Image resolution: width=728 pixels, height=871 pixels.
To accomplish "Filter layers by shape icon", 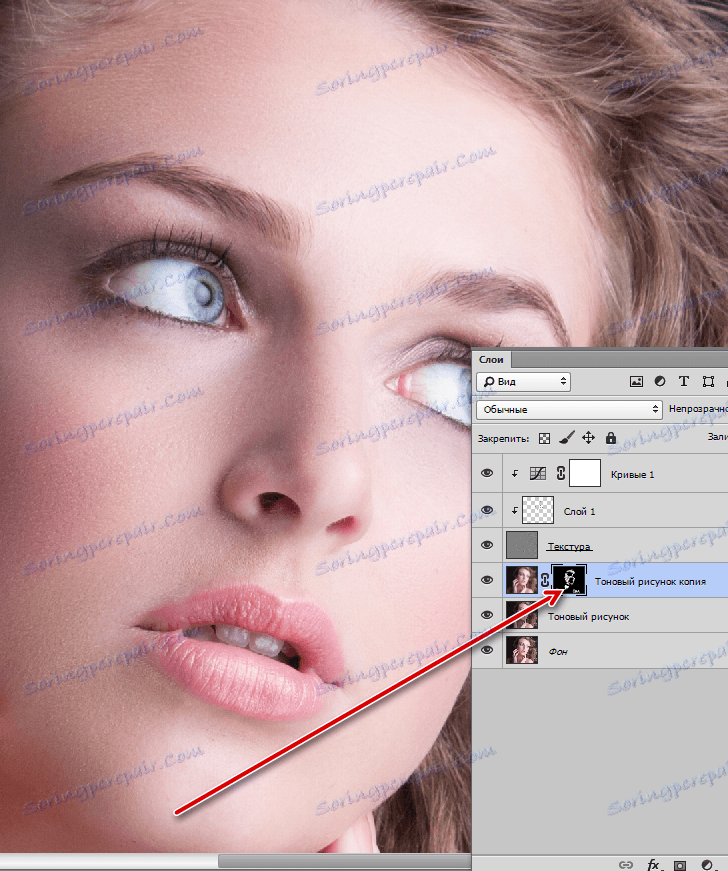I will [708, 382].
